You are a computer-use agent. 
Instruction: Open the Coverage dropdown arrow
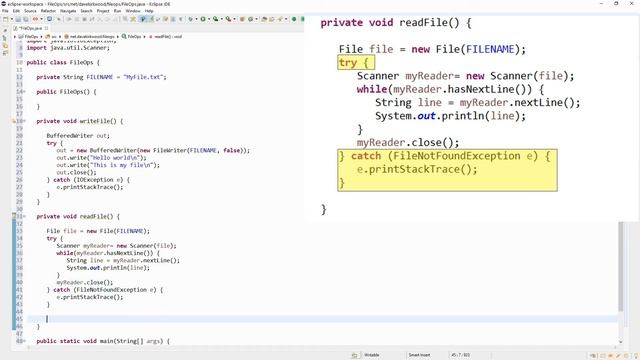[222, 19]
